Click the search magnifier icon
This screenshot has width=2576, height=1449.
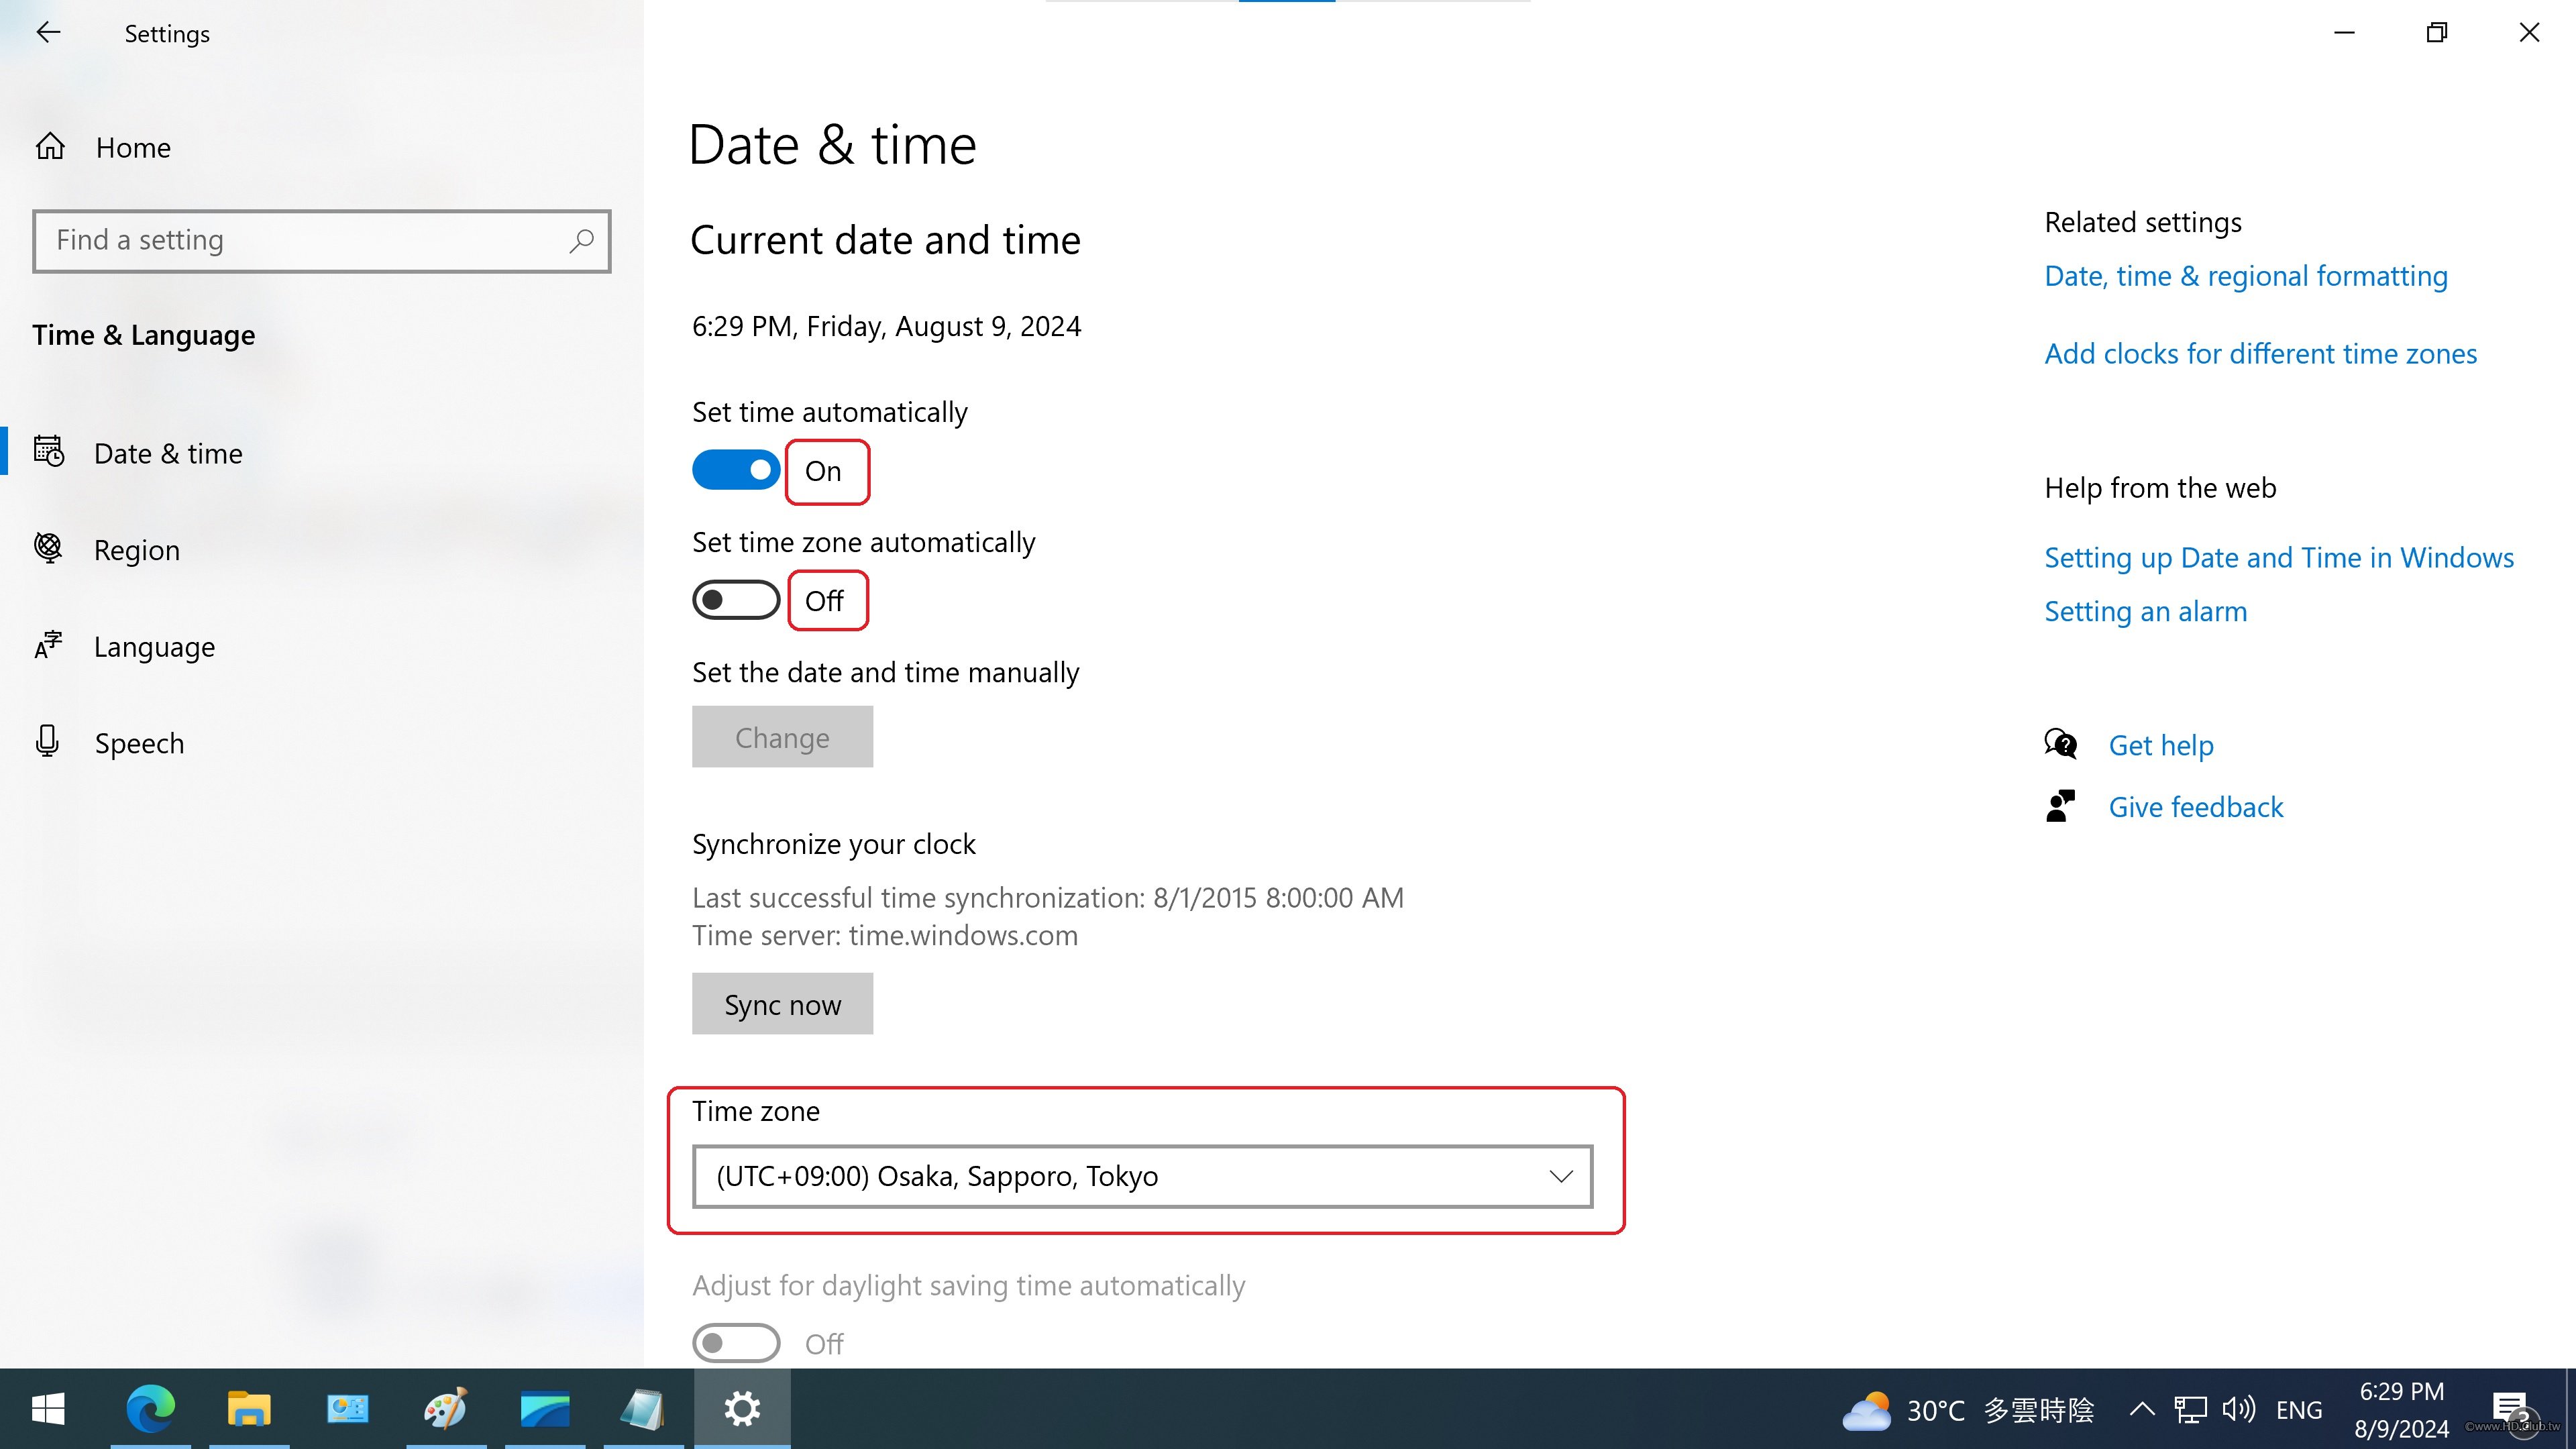581,241
